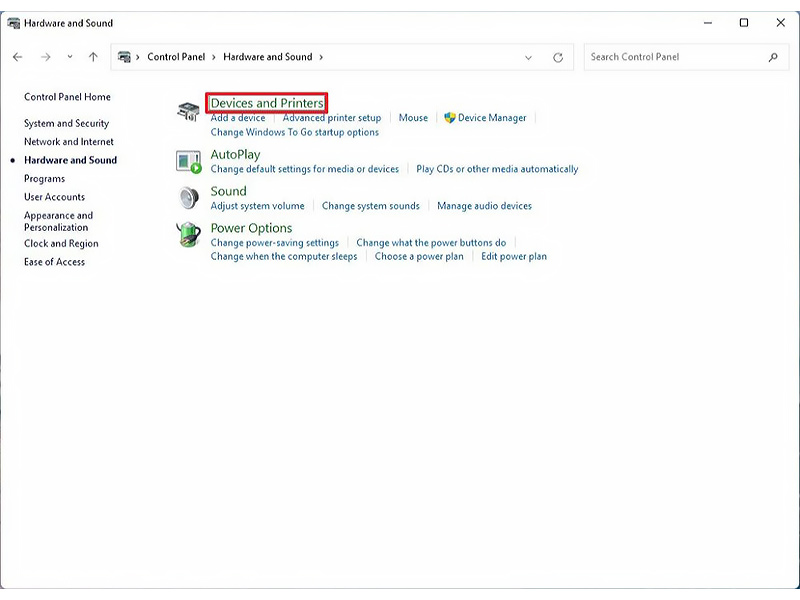The height and width of the screenshot is (600, 800).
Task: Open User Accounts category
Action: tap(55, 197)
